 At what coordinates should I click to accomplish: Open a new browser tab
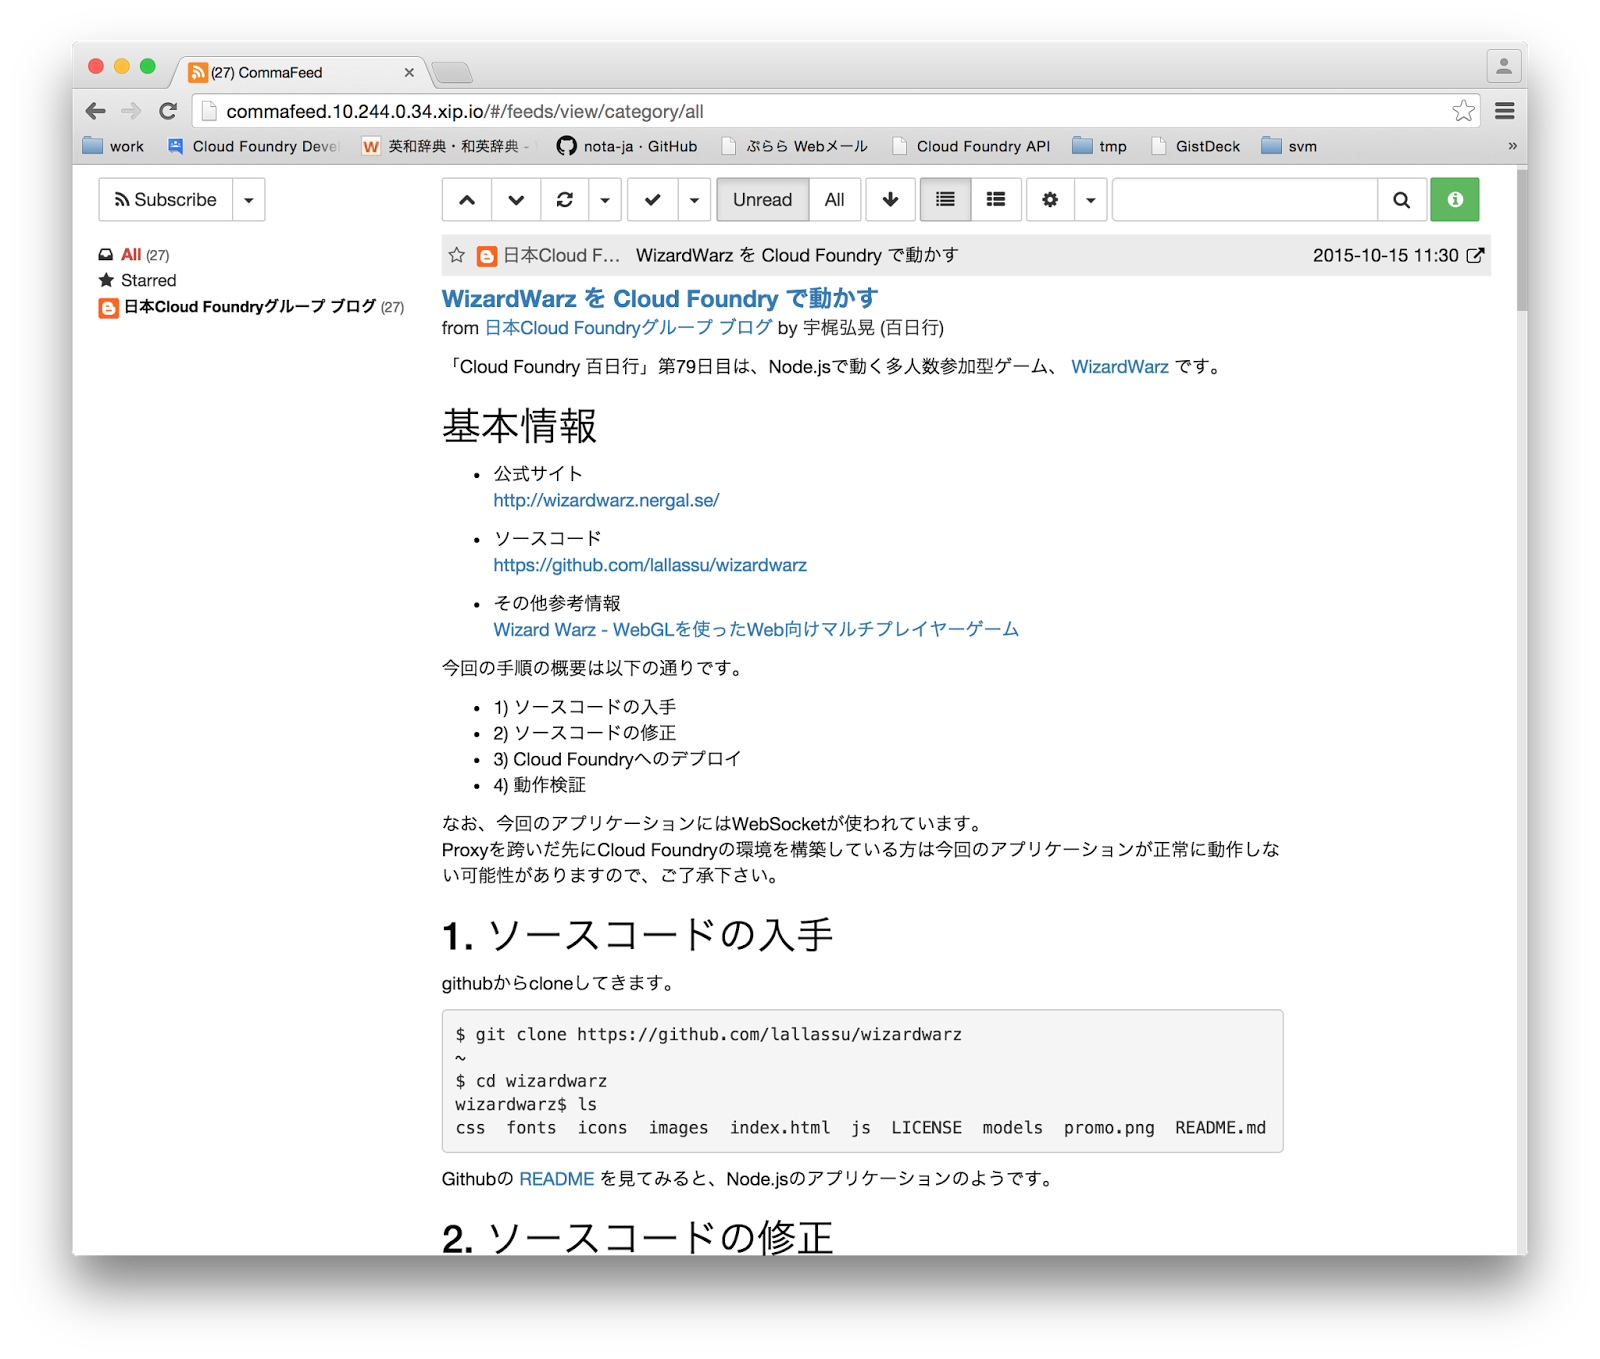click(x=452, y=72)
